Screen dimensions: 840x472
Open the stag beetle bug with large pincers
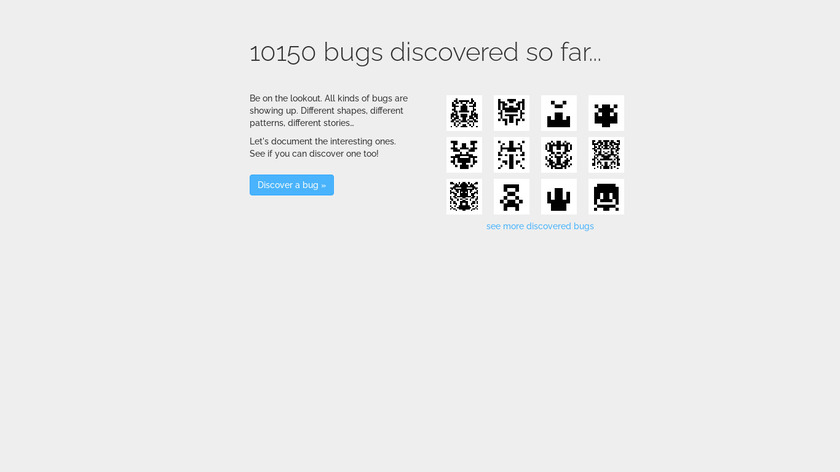pyautogui.click(x=464, y=155)
